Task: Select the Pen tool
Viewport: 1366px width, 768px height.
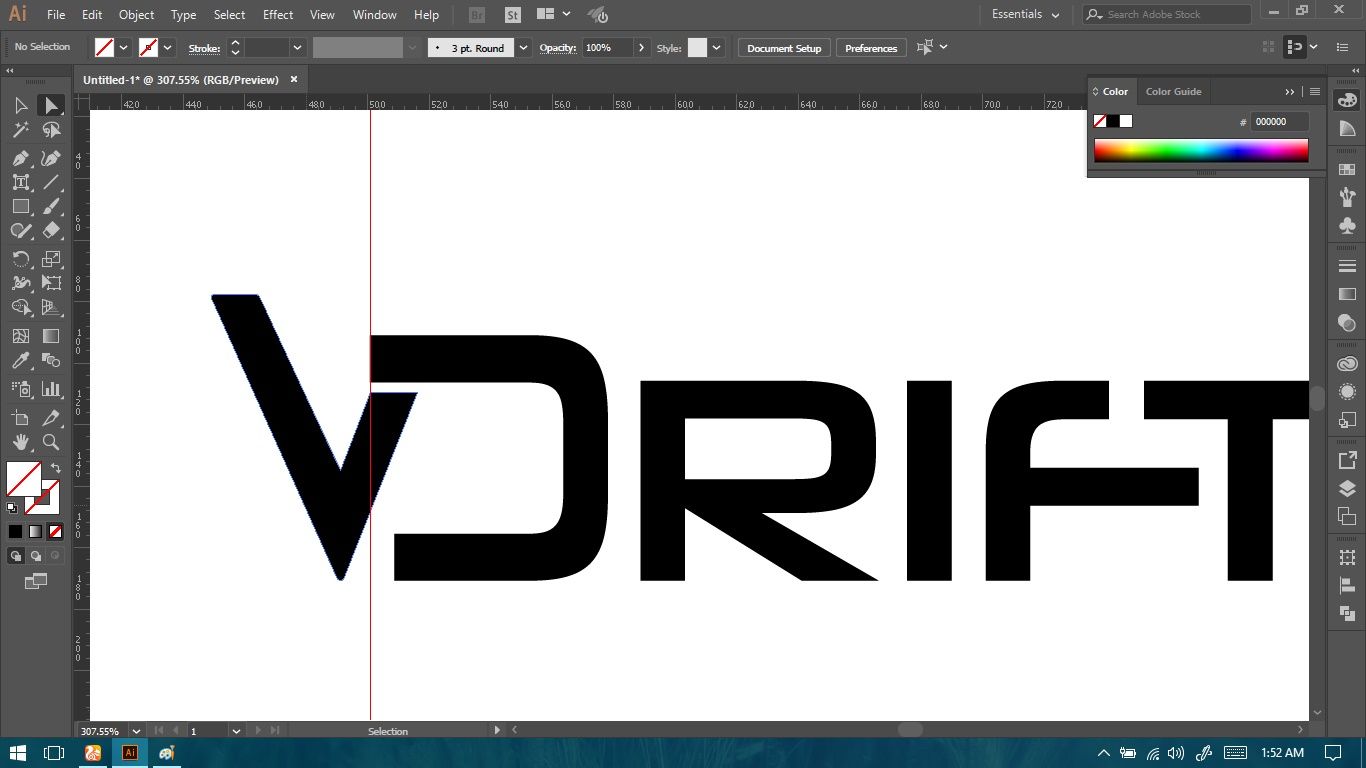Action: click(20, 158)
